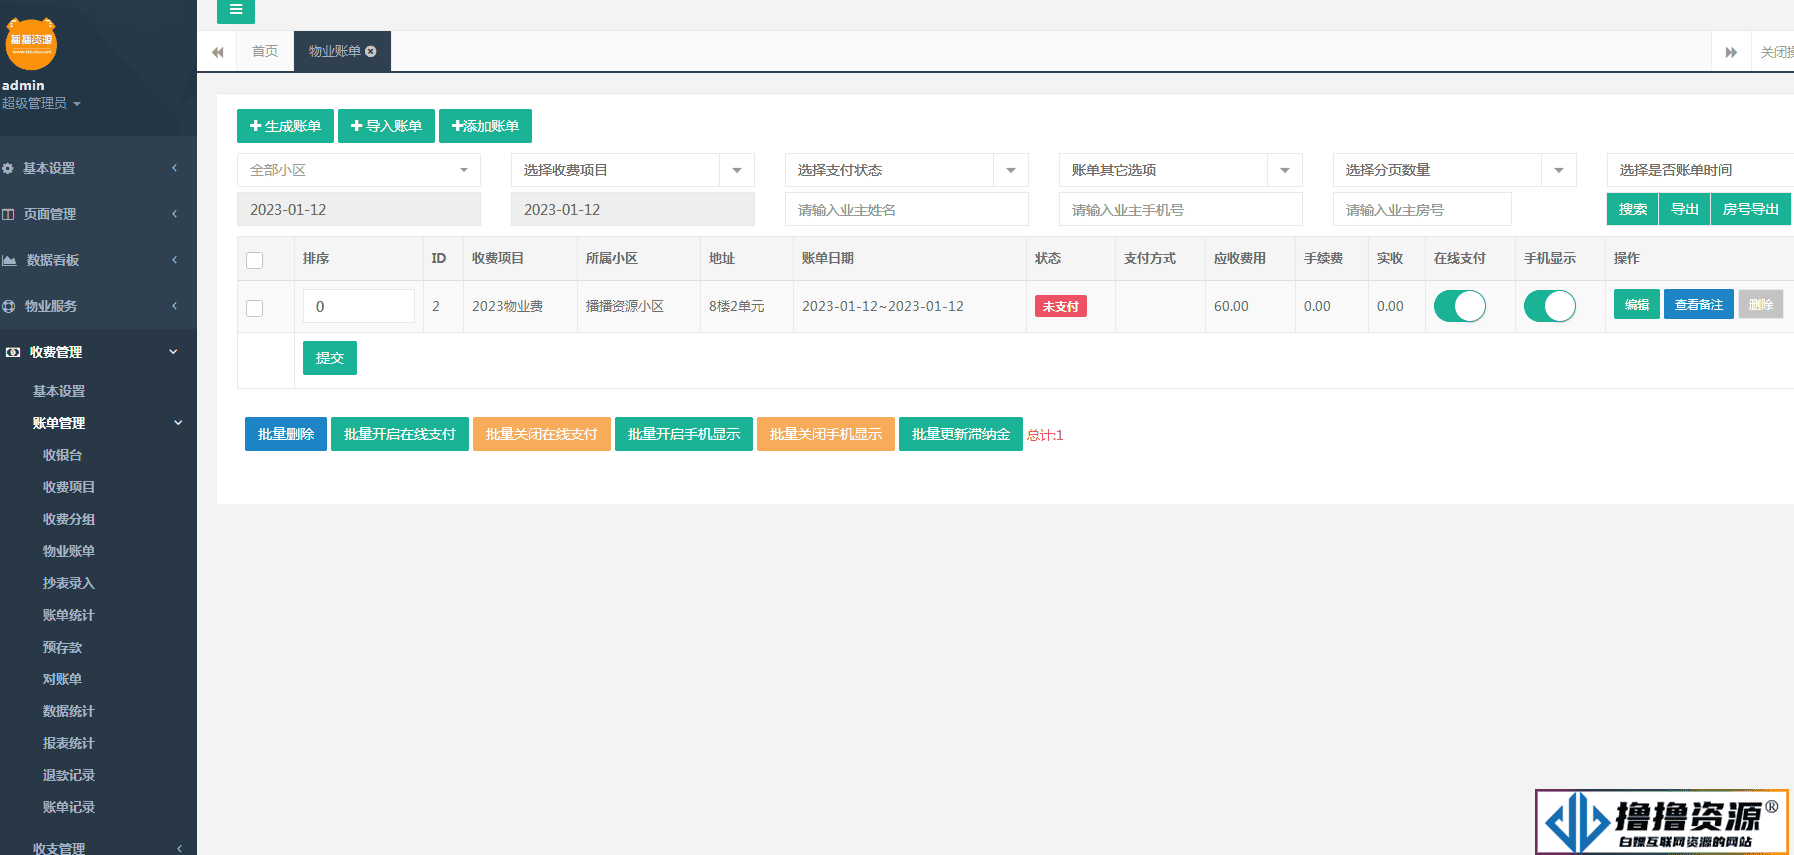1794x855 pixels.
Task: Click the 排序 input showing 0
Action: coord(359,306)
